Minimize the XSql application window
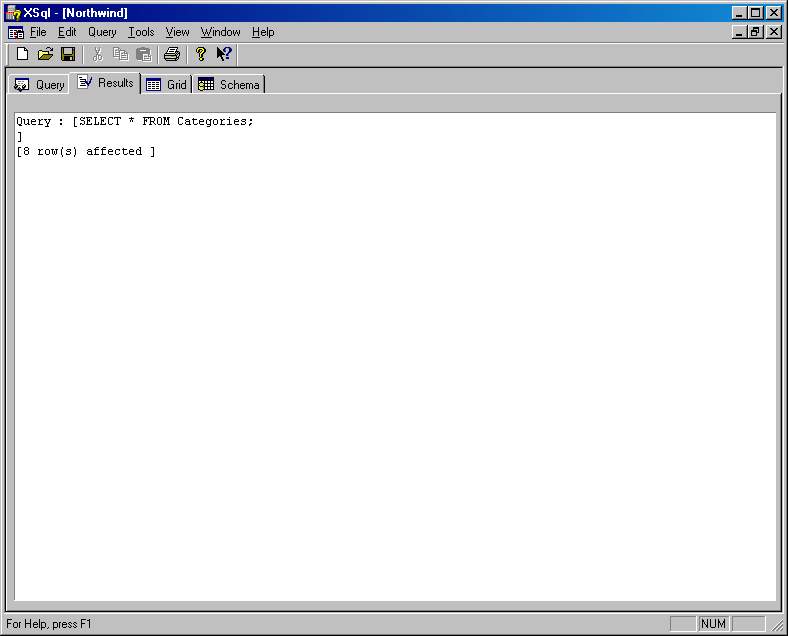The image size is (788, 636). tap(738, 13)
